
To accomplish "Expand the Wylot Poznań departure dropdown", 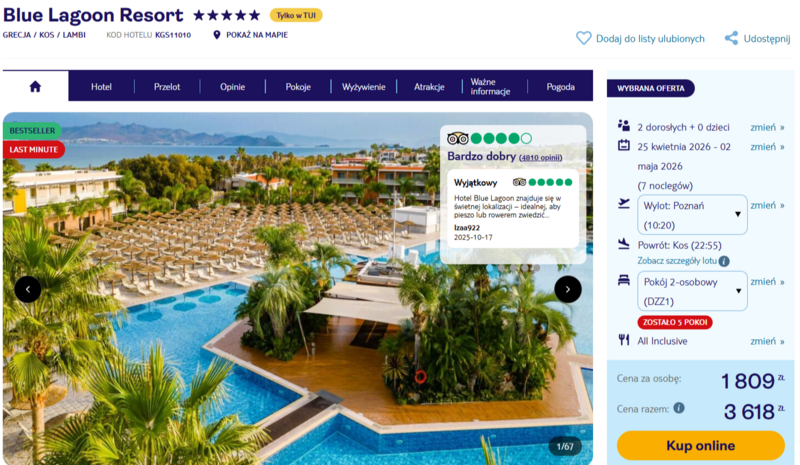I will tap(692, 215).
